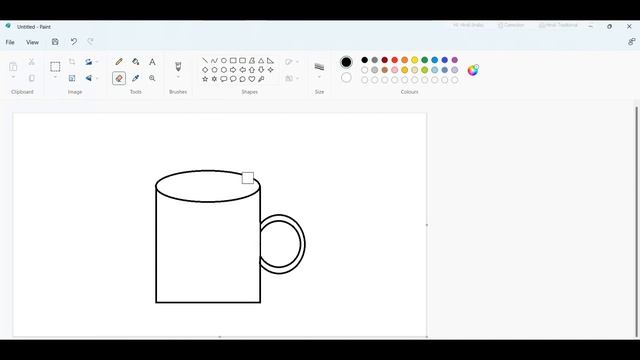
Task: Click the Size line thickness icon
Action: [319, 66]
